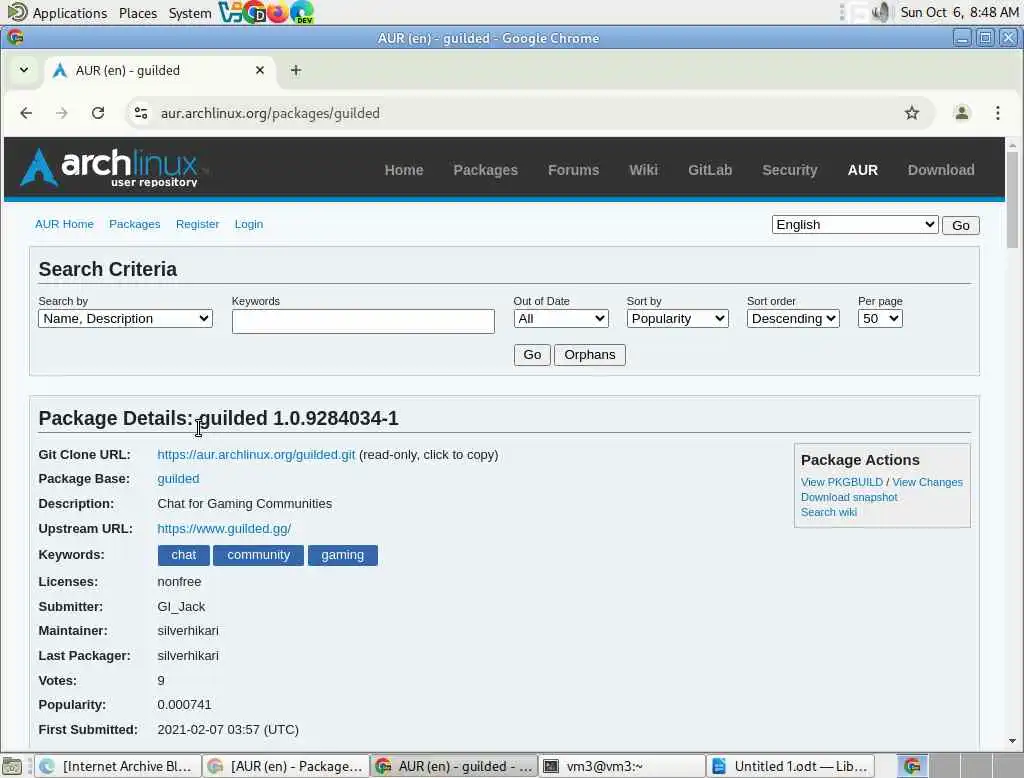1024x778 pixels.
Task: Launch Chrome launcher in top panel
Action: coord(253,12)
